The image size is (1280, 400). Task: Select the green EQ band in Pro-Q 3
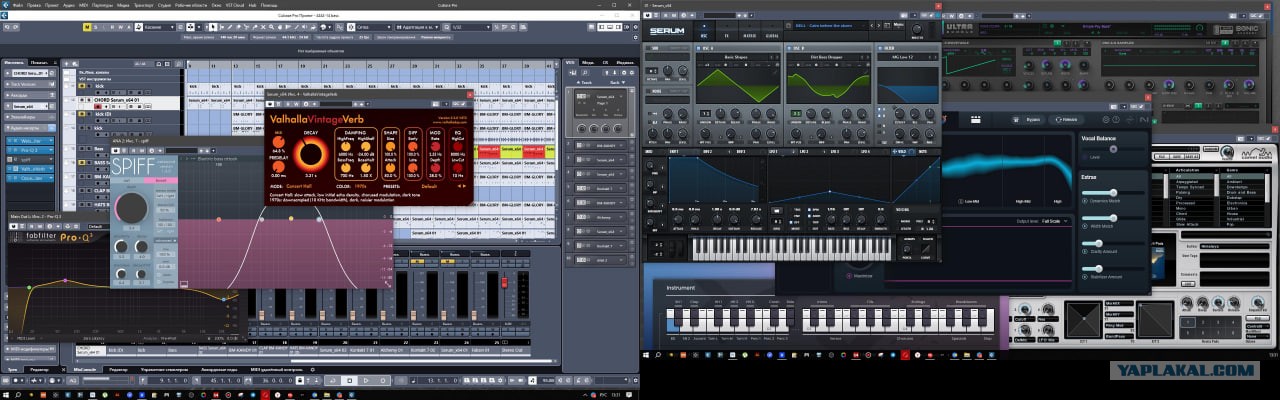[x=29, y=287]
